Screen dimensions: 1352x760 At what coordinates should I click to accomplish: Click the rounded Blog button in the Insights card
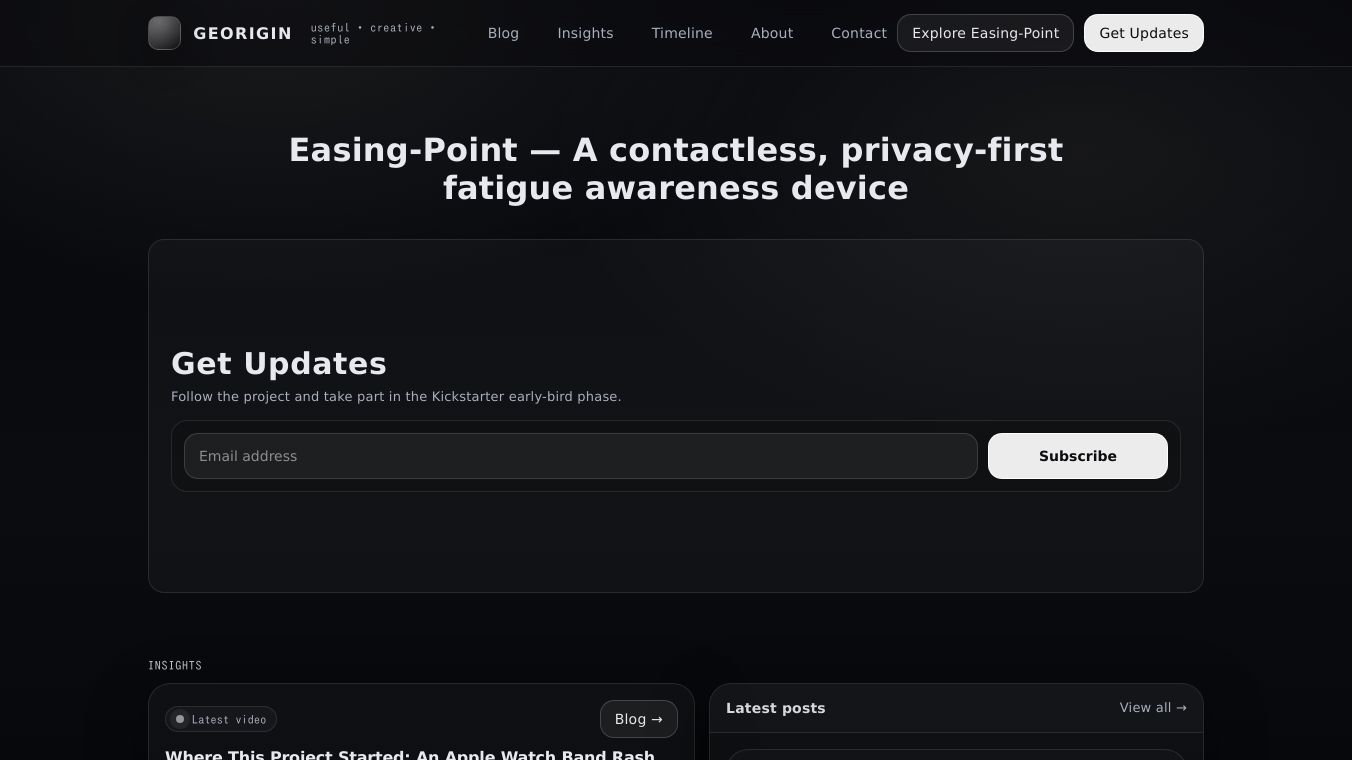pyautogui.click(x=638, y=719)
